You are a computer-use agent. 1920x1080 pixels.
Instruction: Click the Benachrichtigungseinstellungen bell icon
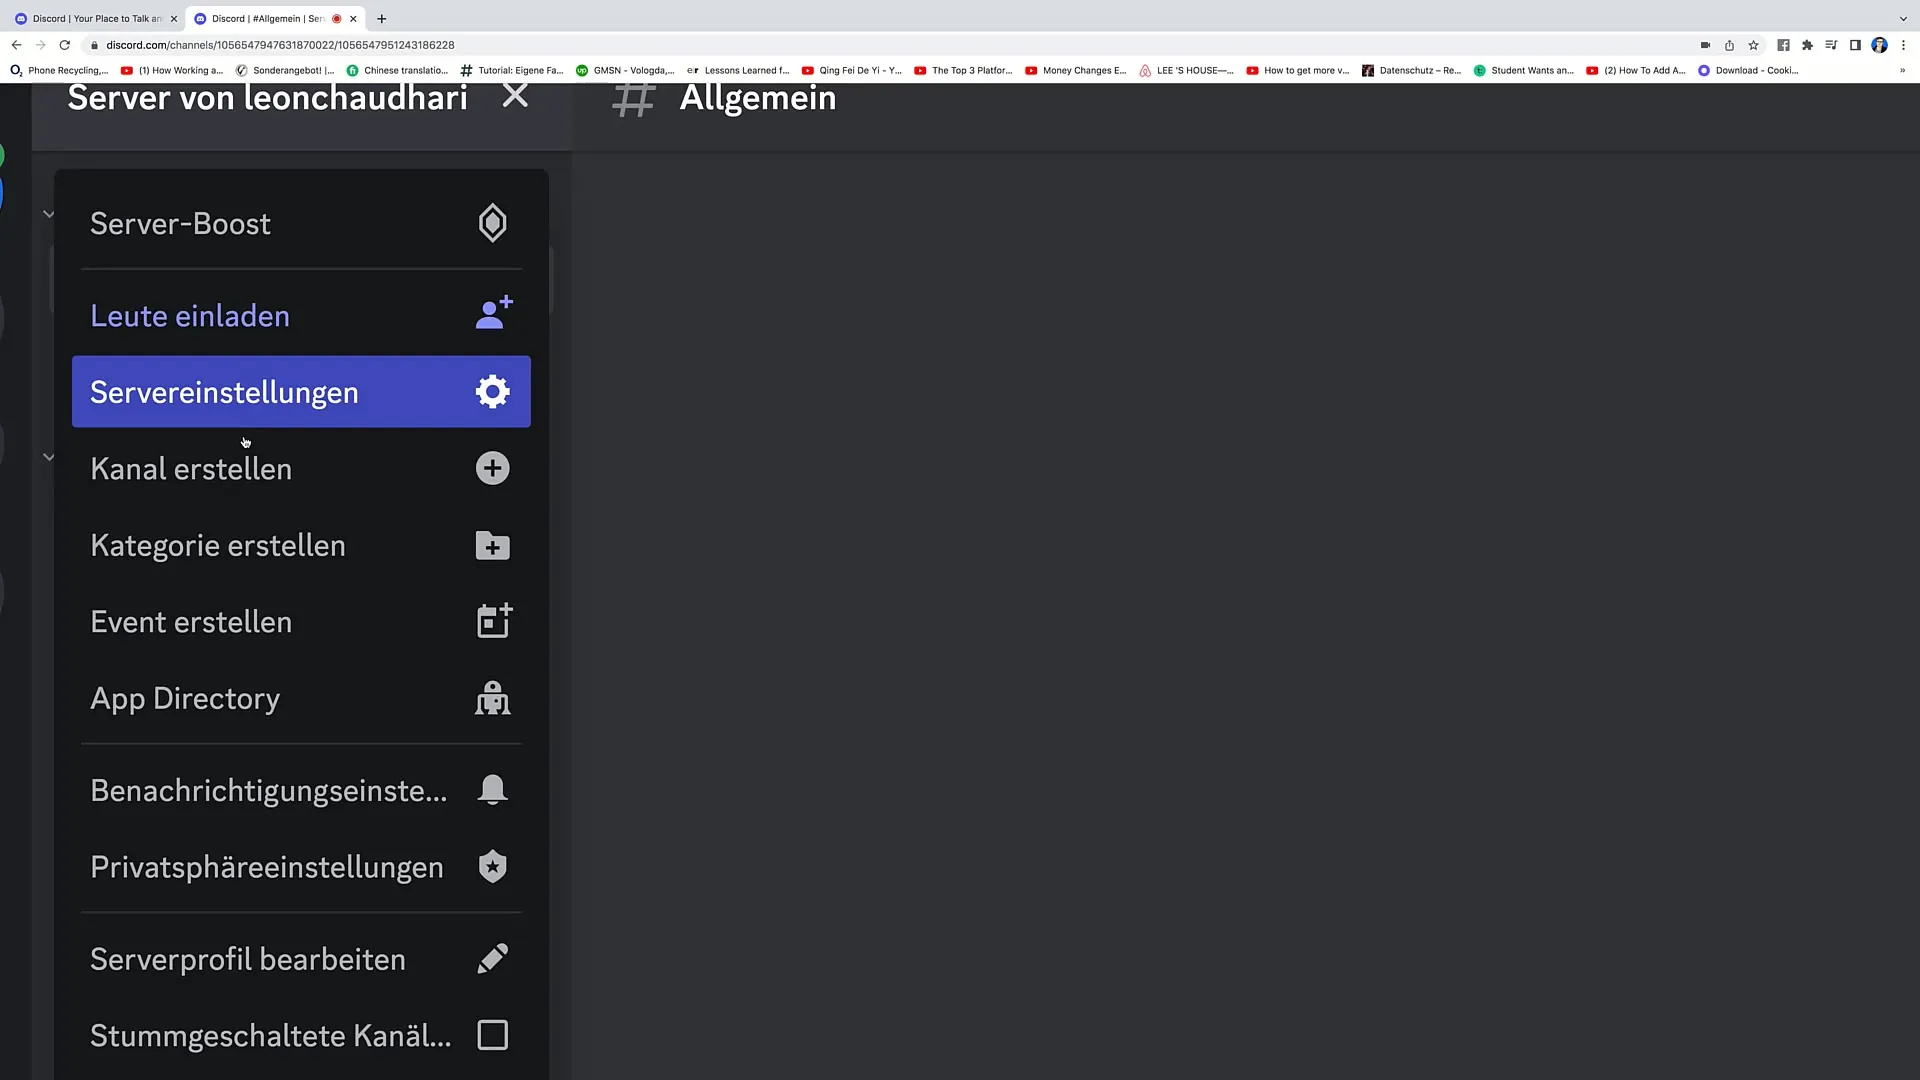point(492,790)
